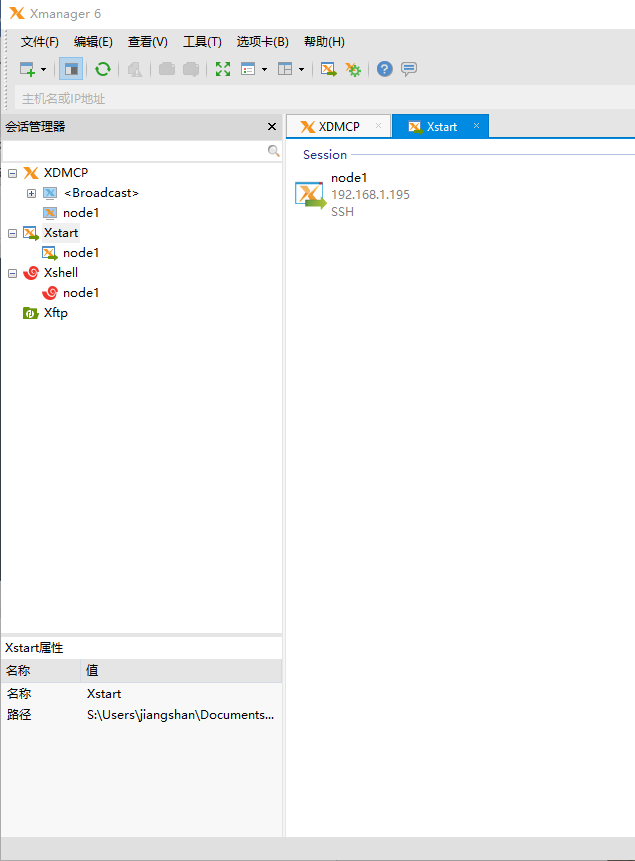The width and height of the screenshot is (635, 861).
Task: Select node1 under Xshell
Action: [81, 293]
